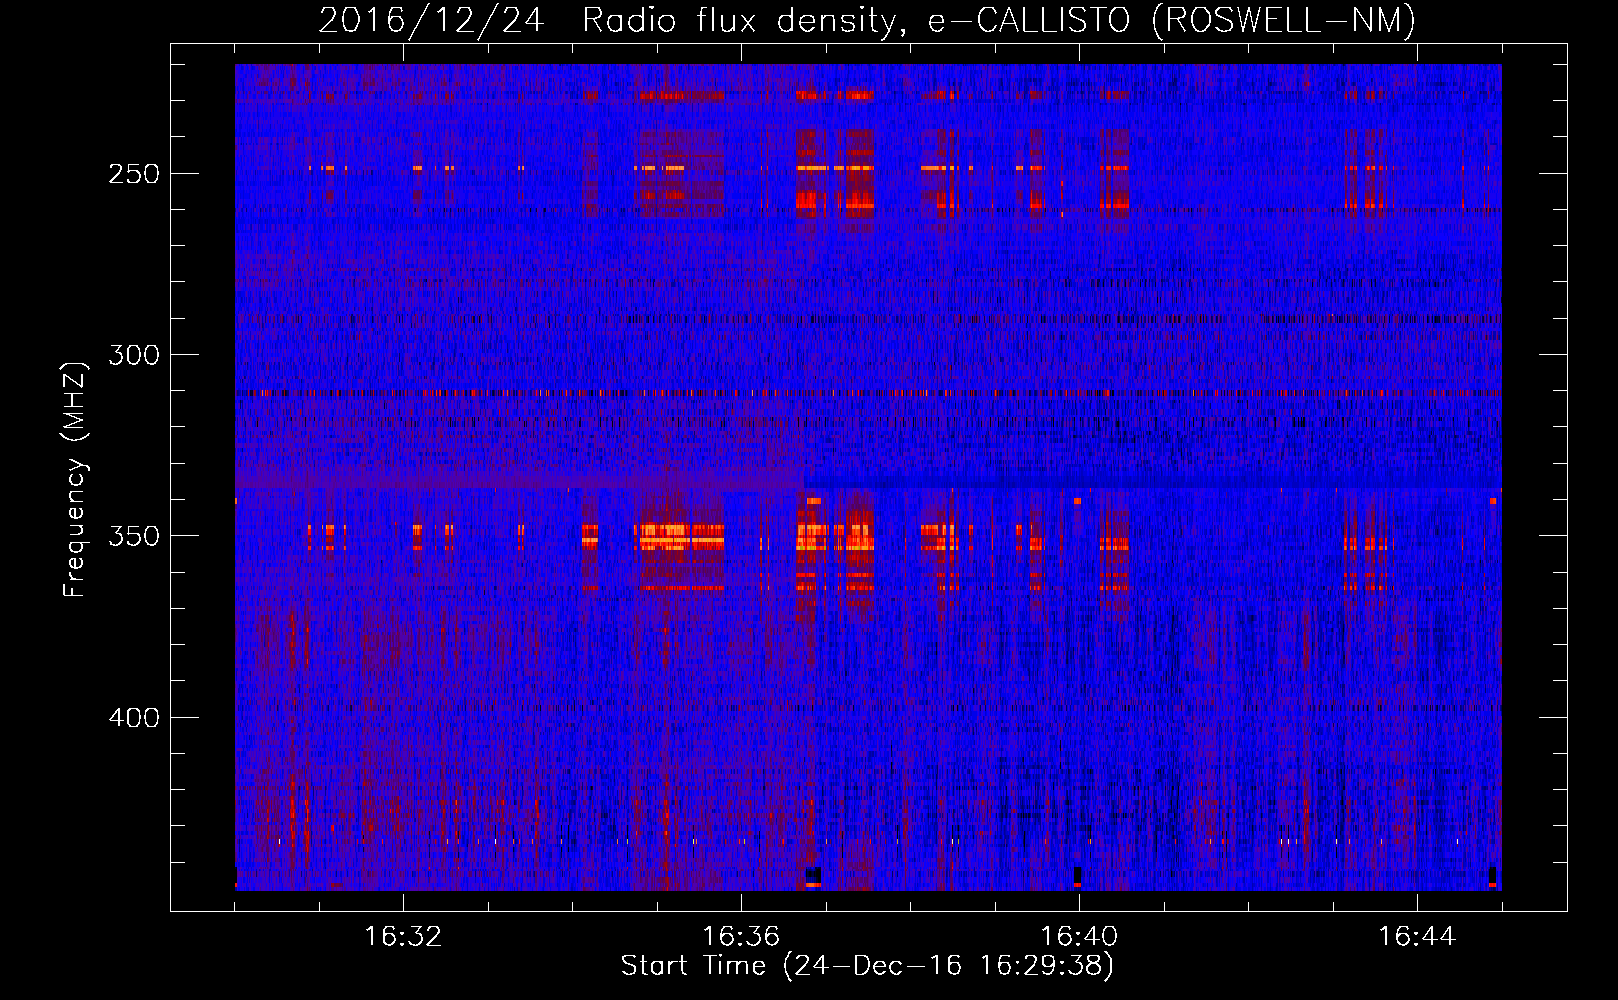Click the '16:44' time tick label
This screenshot has width=1618, height=1000.
tap(1417, 937)
